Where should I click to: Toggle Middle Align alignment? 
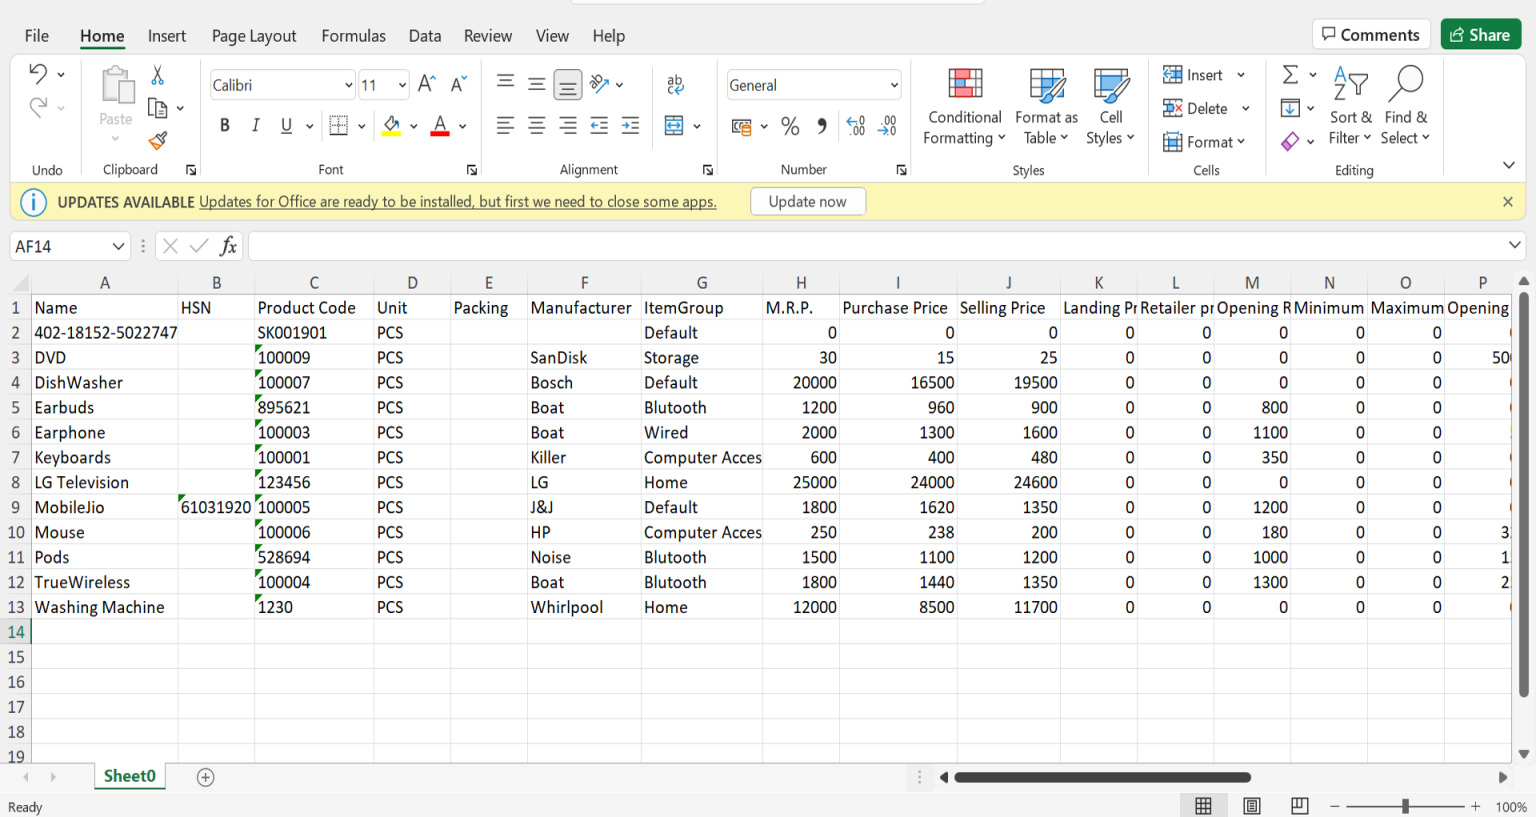(x=537, y=84)
